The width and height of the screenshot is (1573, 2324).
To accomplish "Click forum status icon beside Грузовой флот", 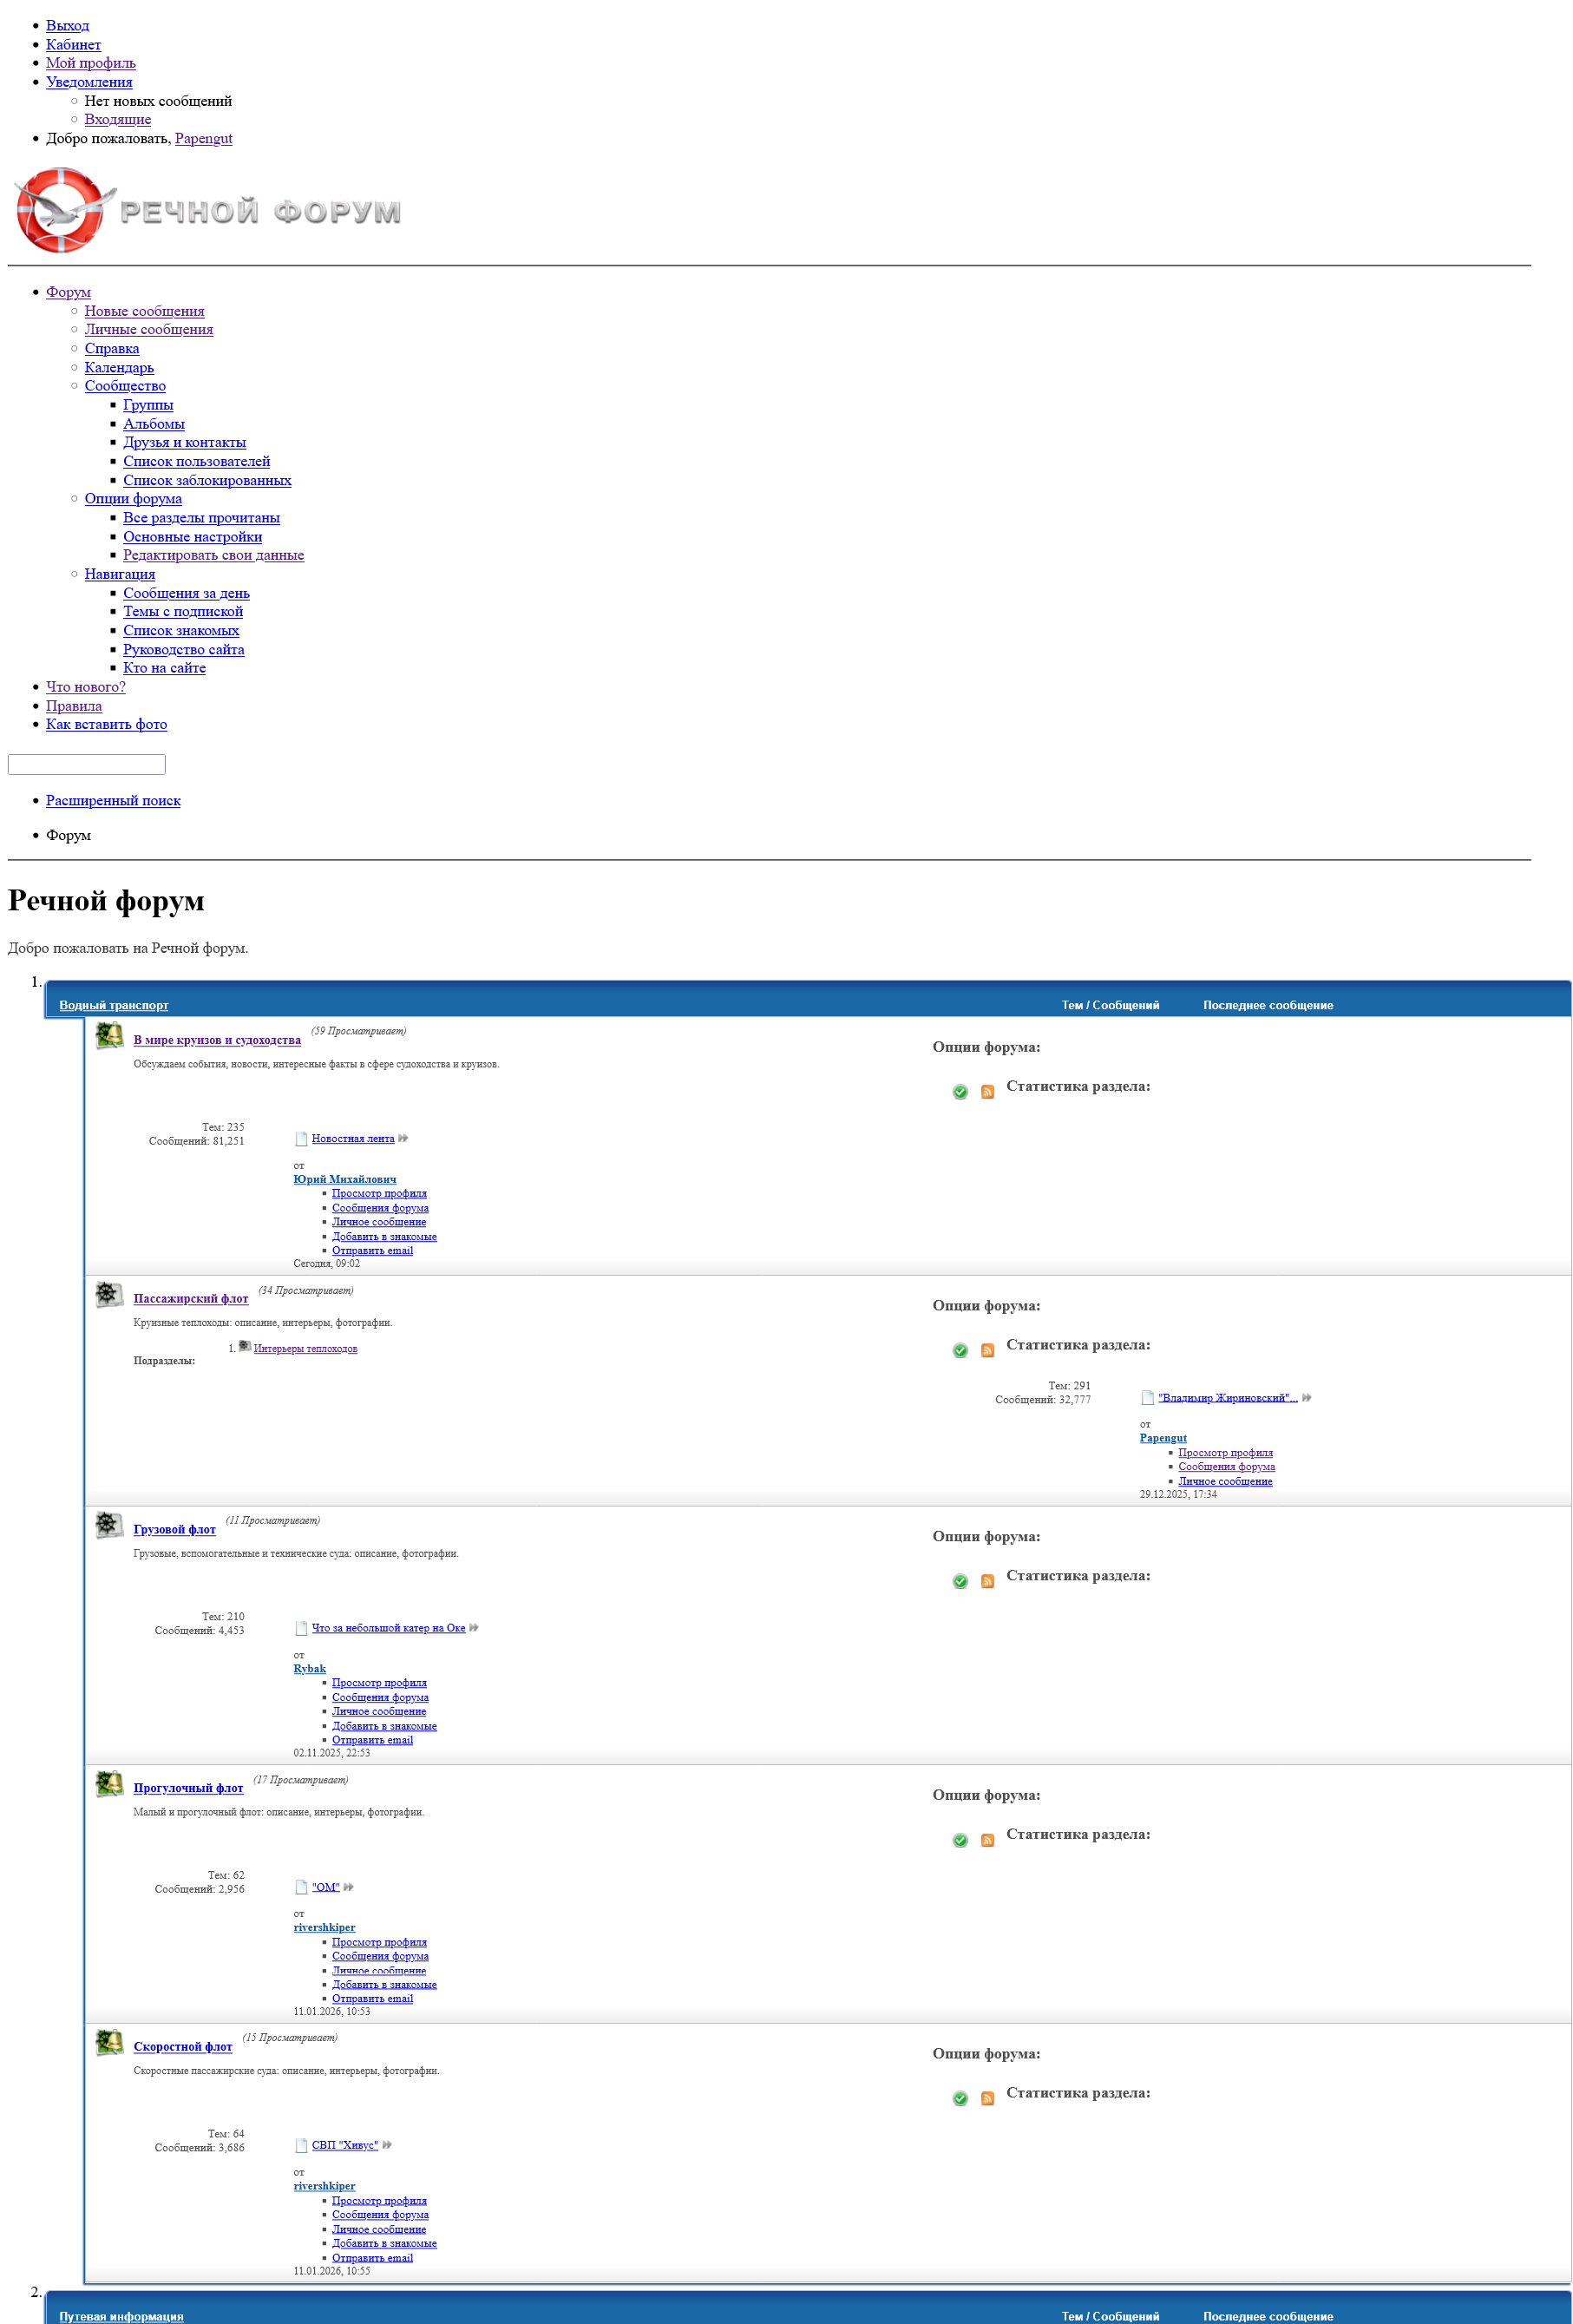I will [109, 1526].
